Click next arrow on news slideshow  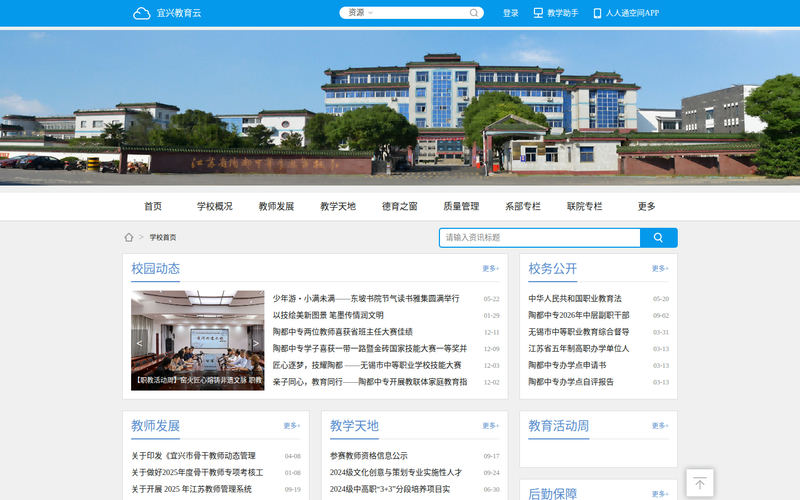tap(256, 343)
